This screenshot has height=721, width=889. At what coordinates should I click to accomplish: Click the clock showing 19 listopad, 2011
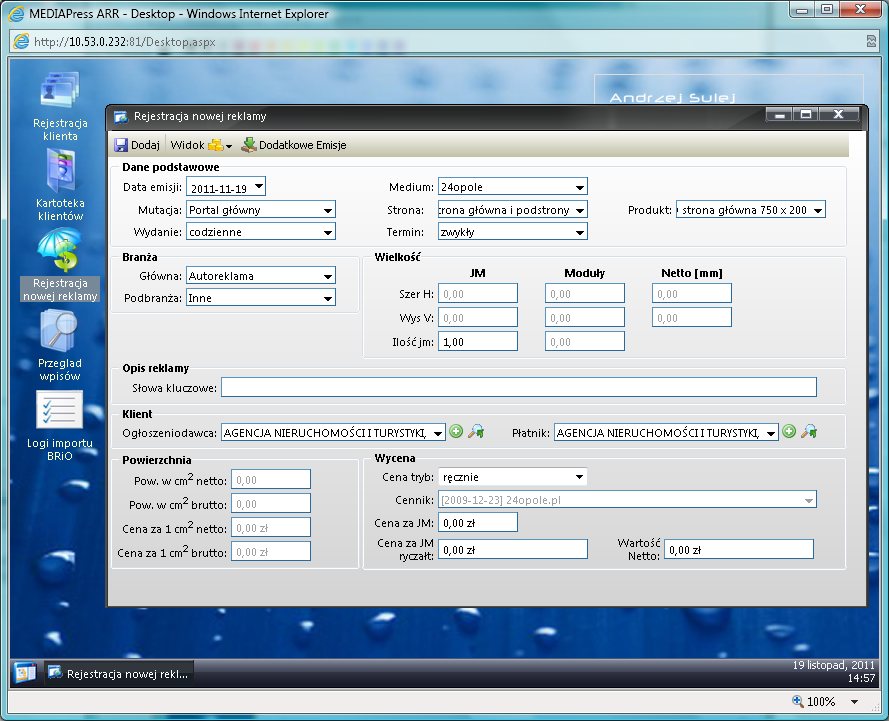coord(833,671)
